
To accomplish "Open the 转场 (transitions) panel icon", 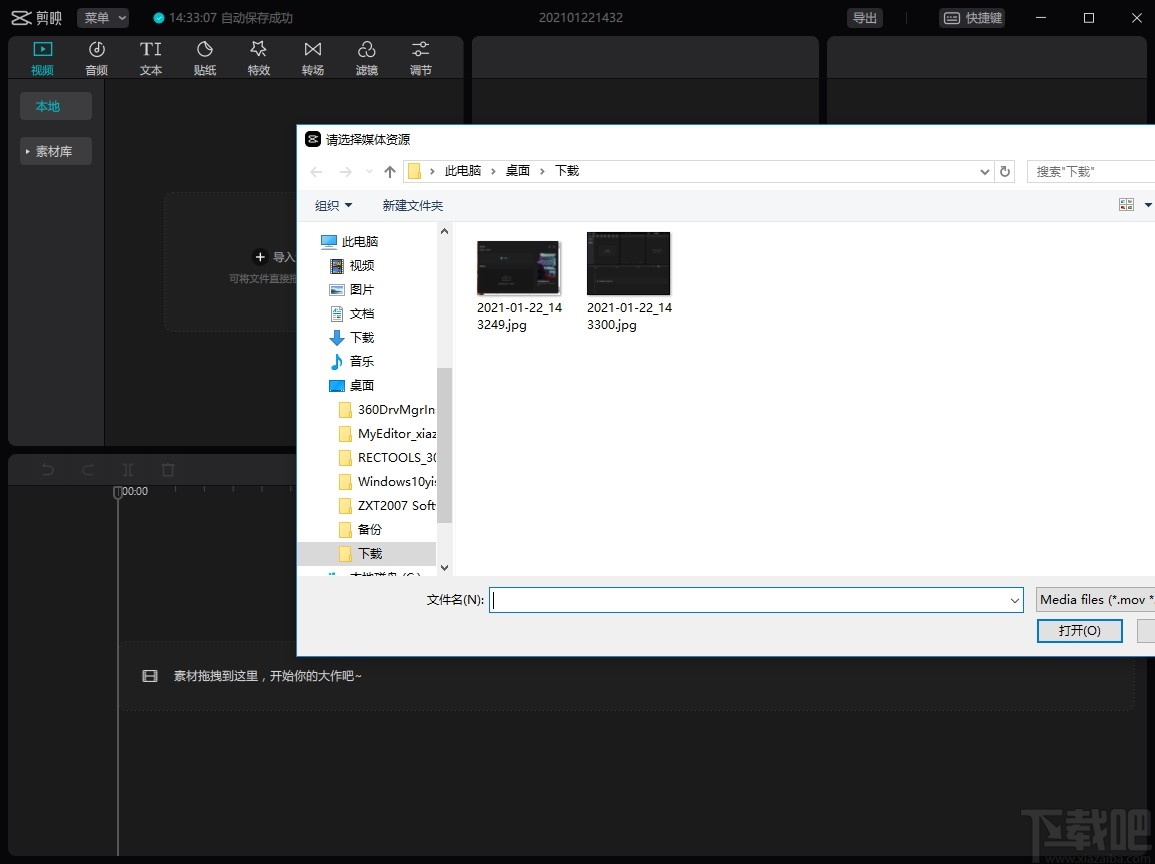I will [x=313, y=57].
